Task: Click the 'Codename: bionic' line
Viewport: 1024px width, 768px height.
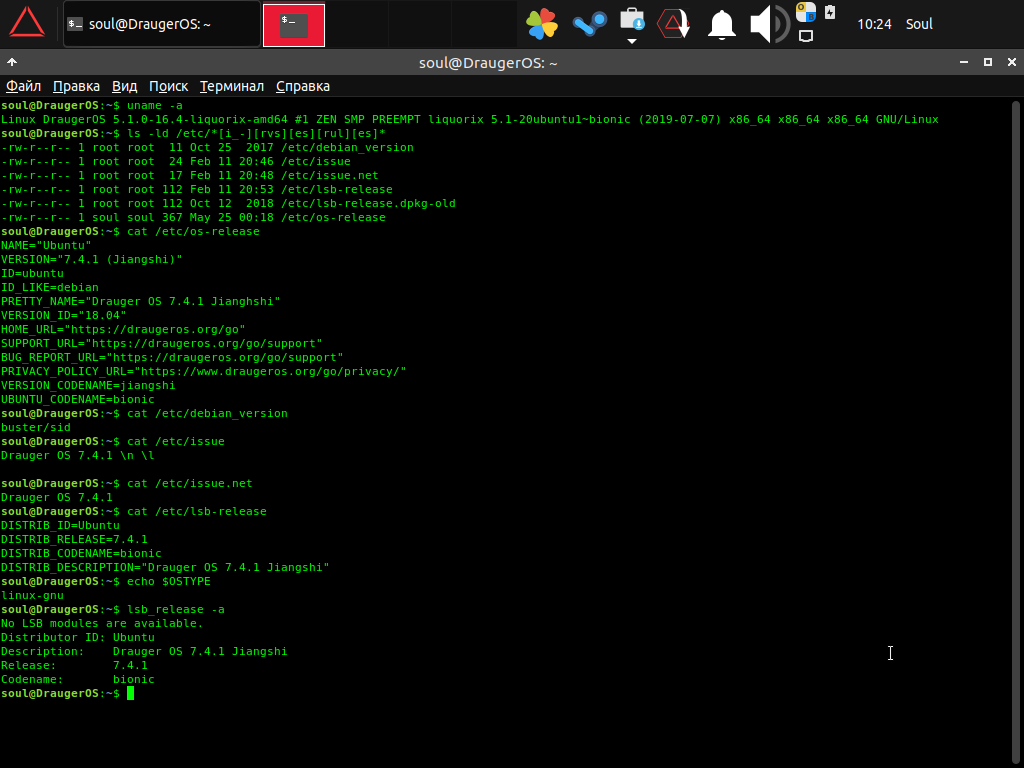Action: (x=78, y=679)
